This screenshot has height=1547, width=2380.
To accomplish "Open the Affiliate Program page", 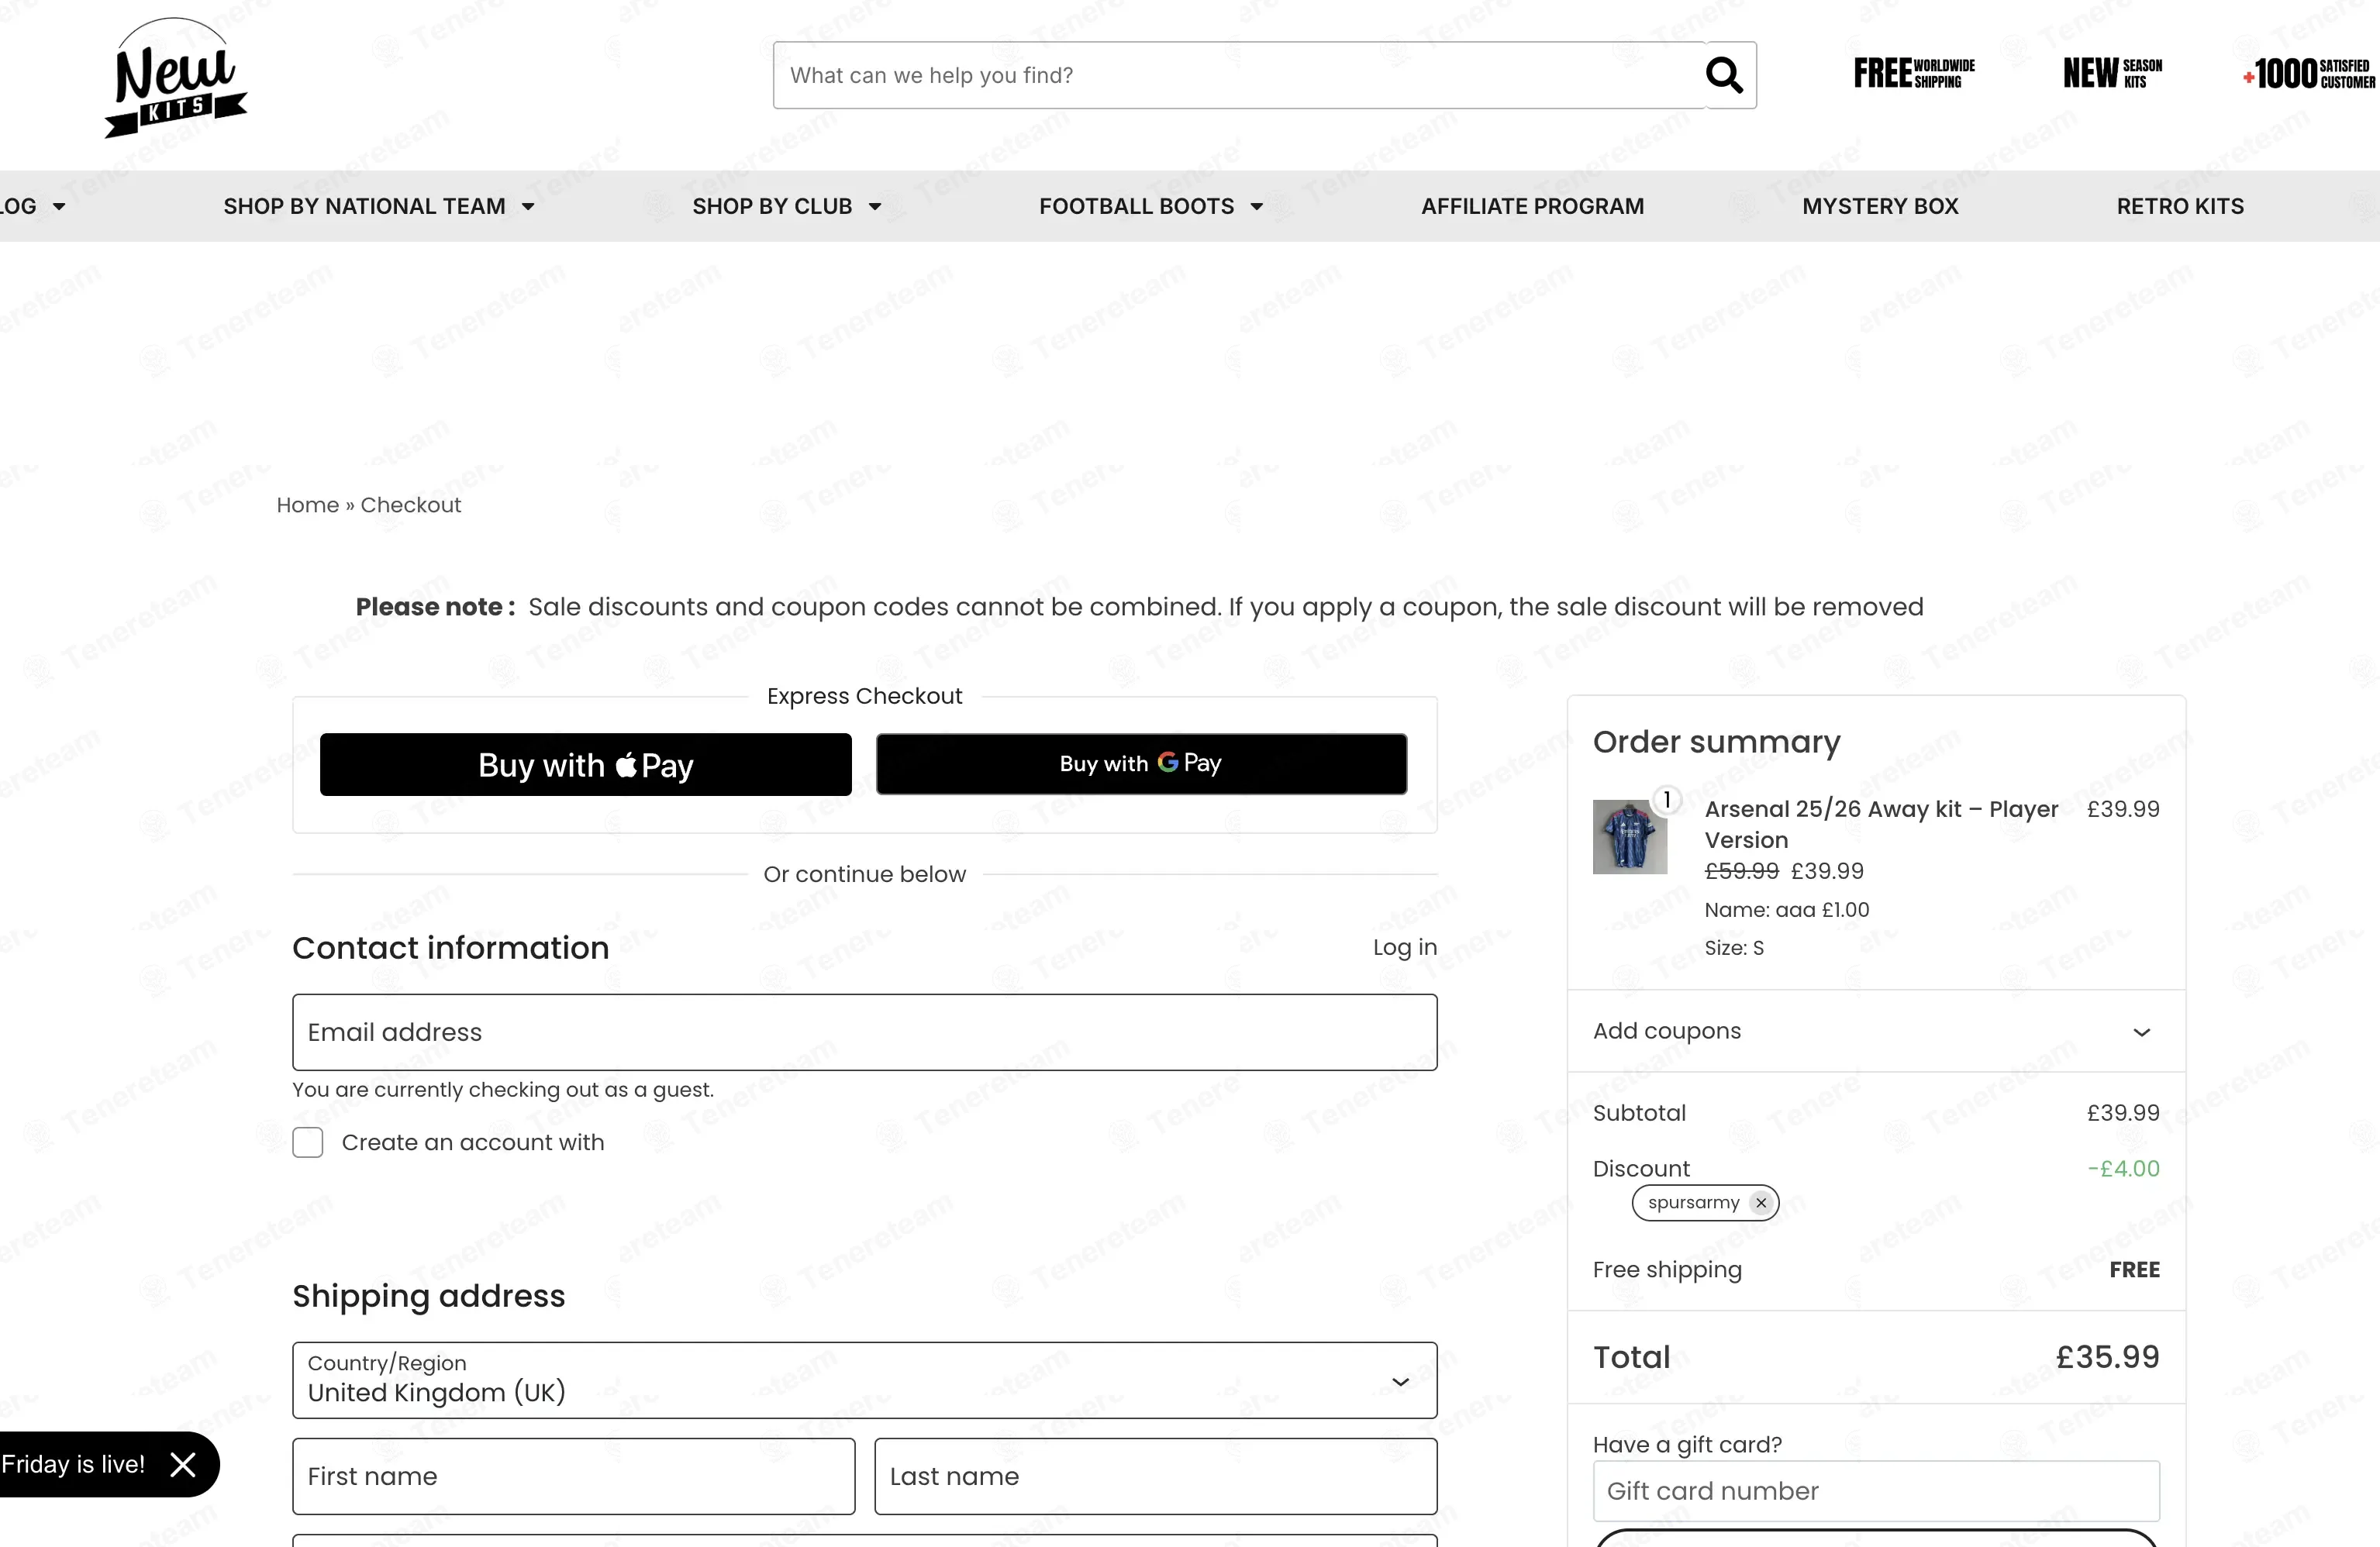I will click(1532, 206).
